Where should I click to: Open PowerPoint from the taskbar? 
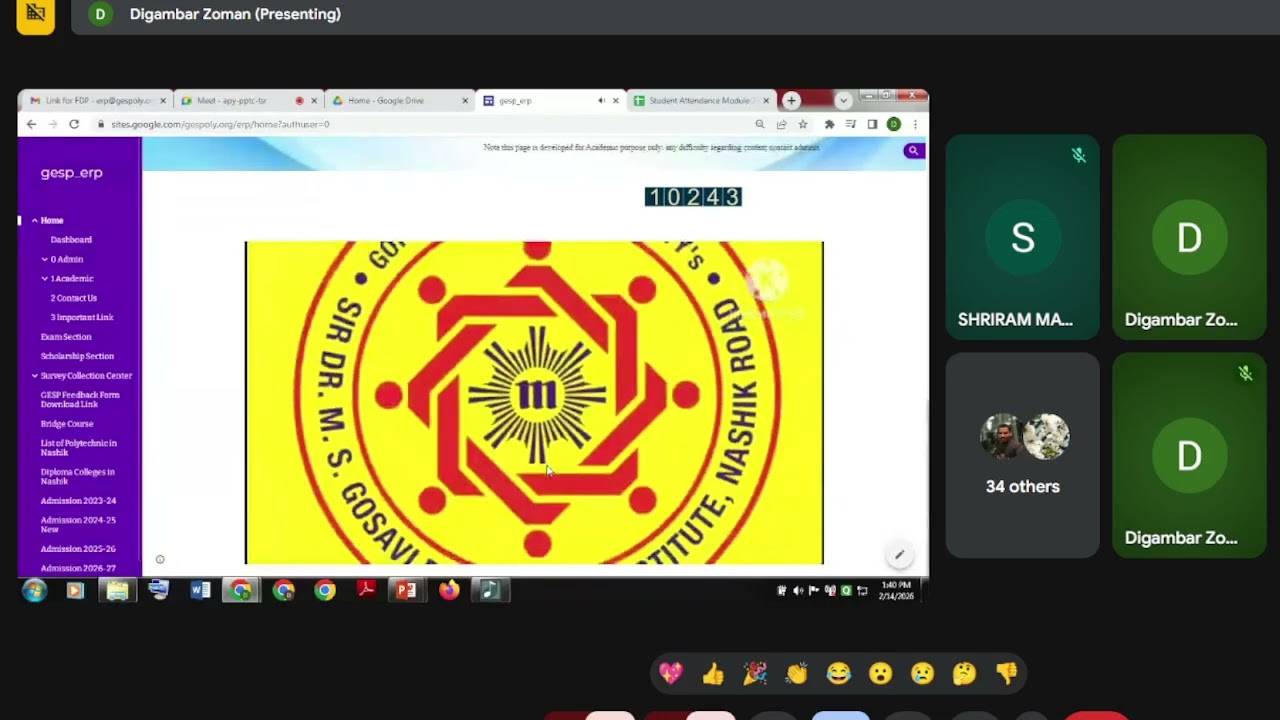click(x=406, y=590)
